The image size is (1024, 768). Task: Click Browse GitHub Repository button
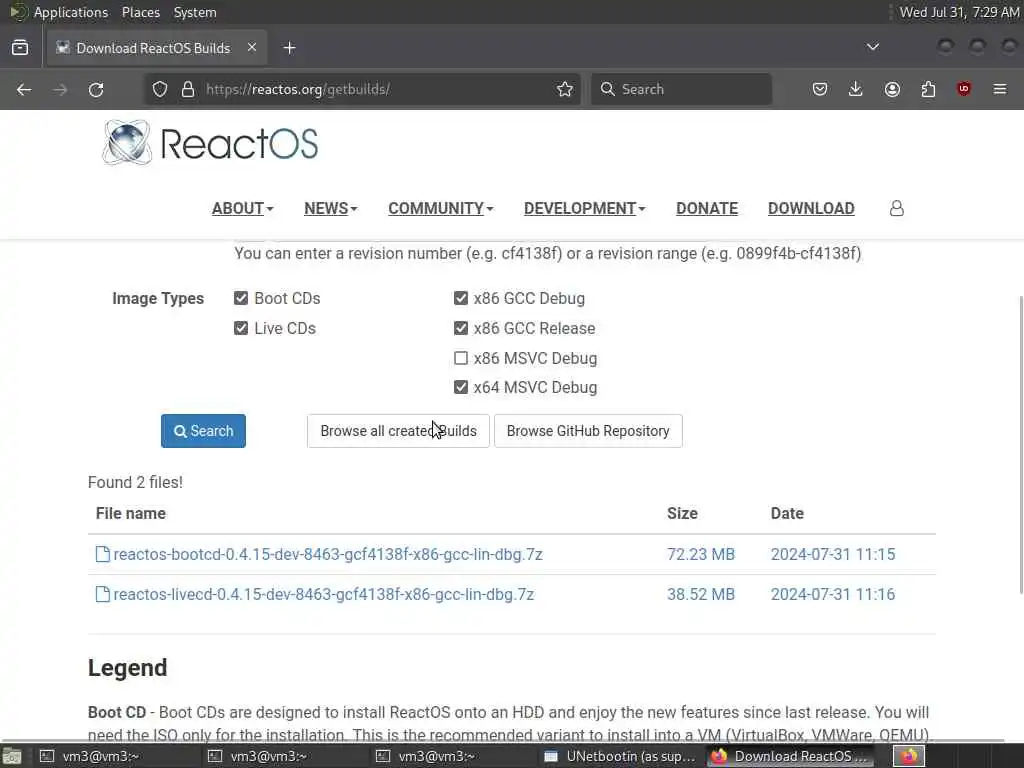588,431
